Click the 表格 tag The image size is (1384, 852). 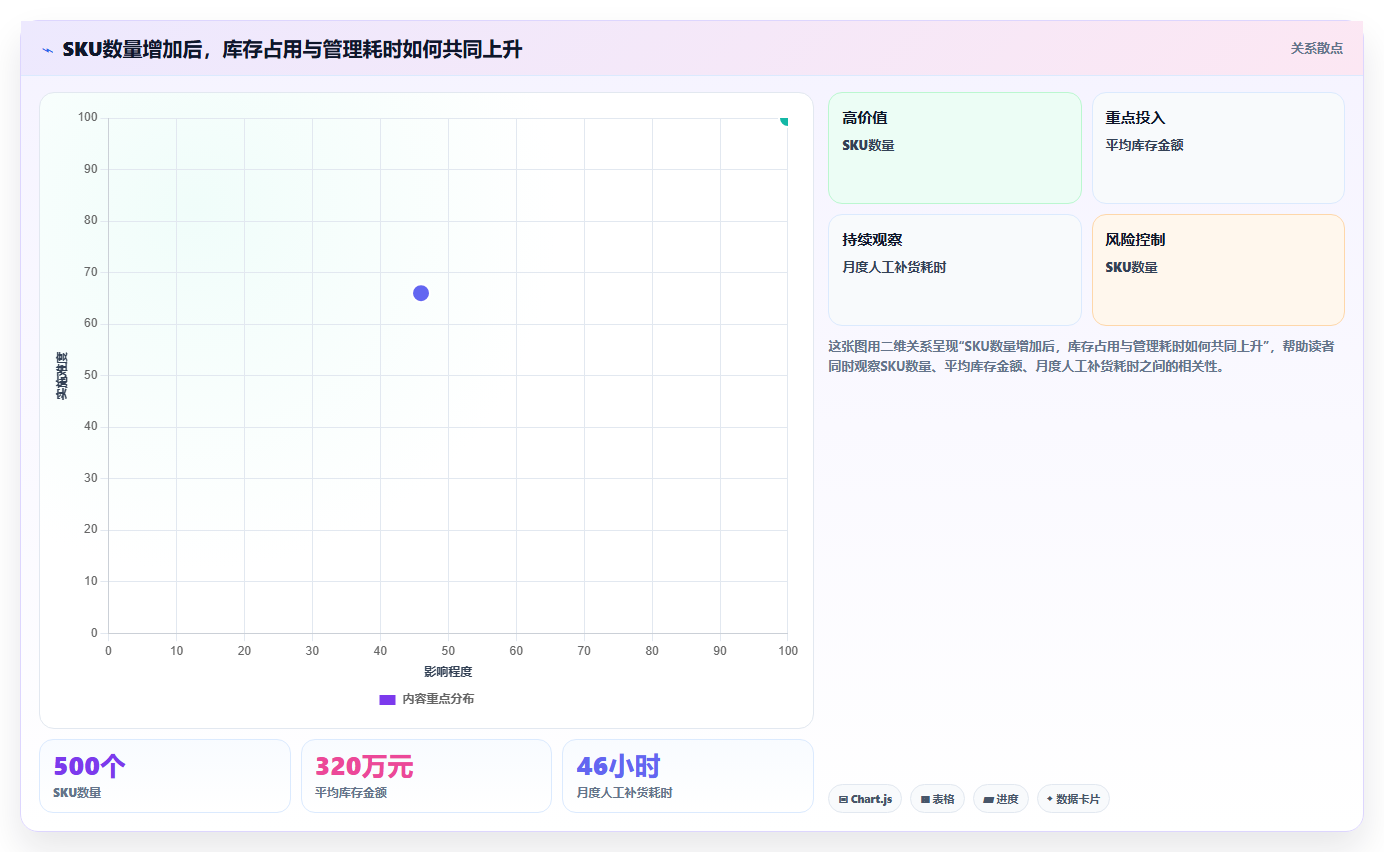click(937, 799)
